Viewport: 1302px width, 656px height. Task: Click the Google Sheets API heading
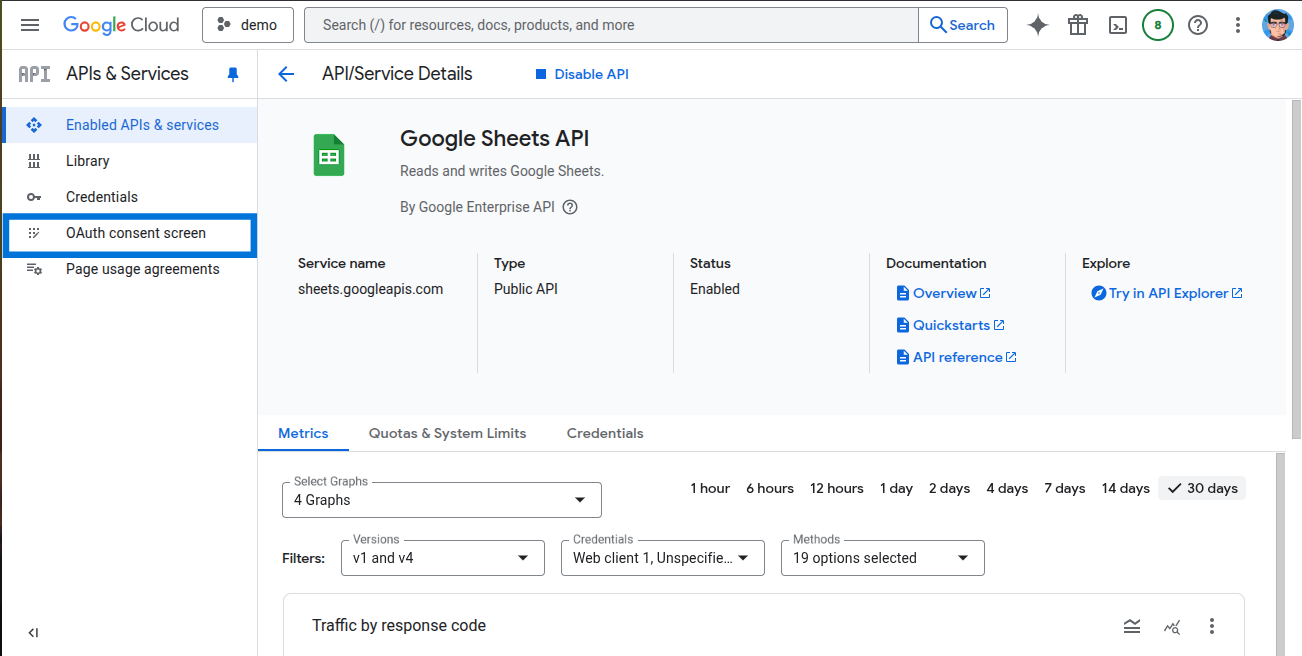(495, 138)
